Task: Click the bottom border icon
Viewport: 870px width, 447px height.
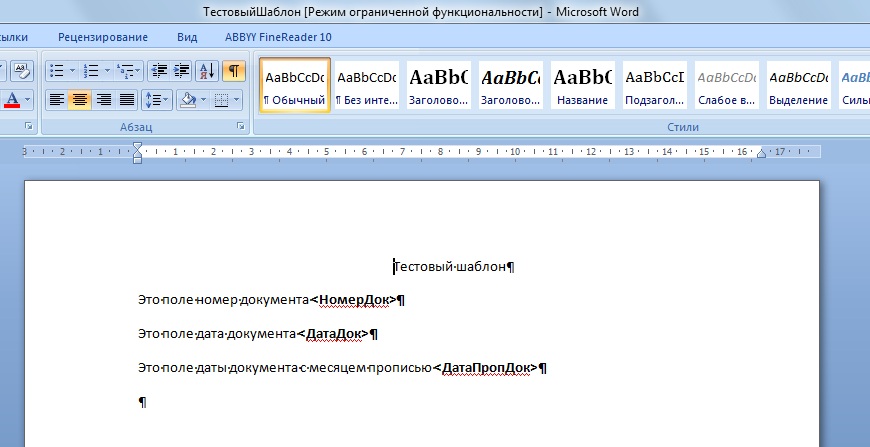Action: pos(221,100)
